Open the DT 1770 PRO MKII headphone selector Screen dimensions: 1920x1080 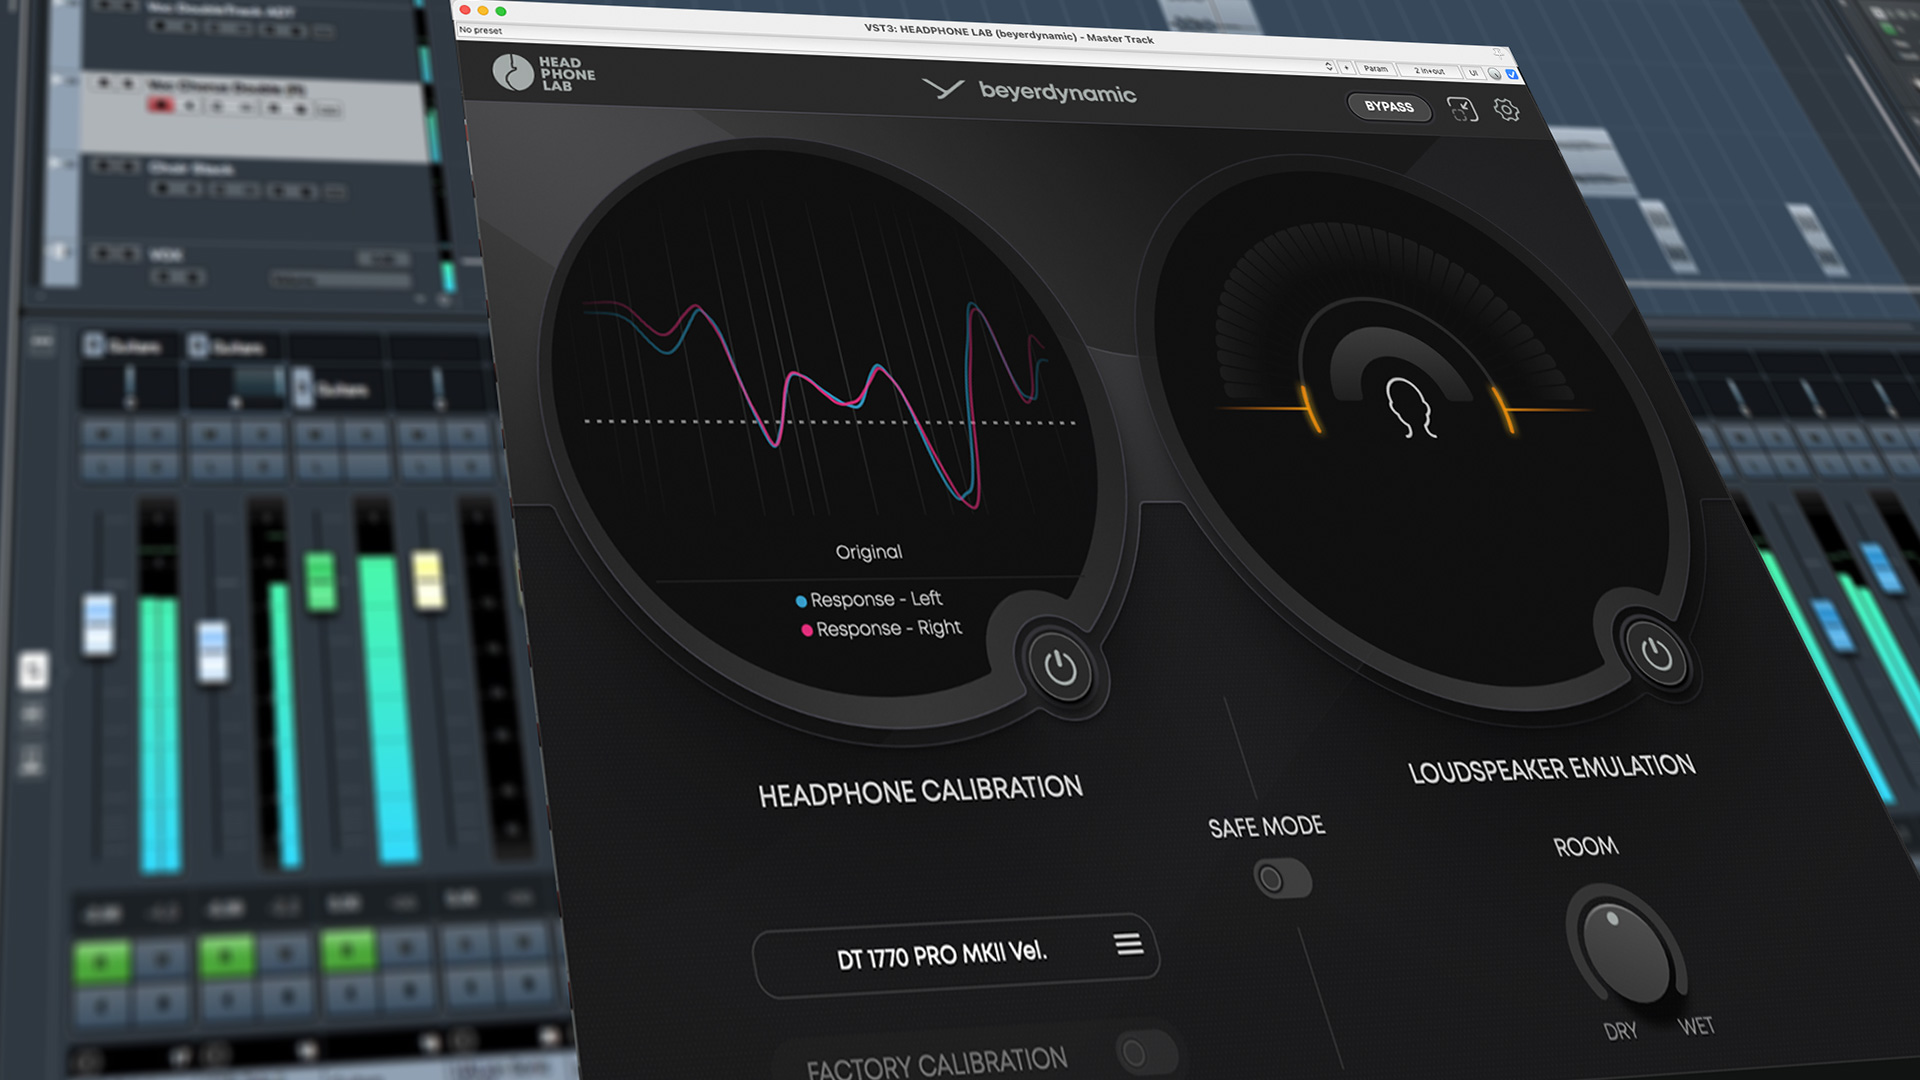pyautogui.click(x=942, y=955)
